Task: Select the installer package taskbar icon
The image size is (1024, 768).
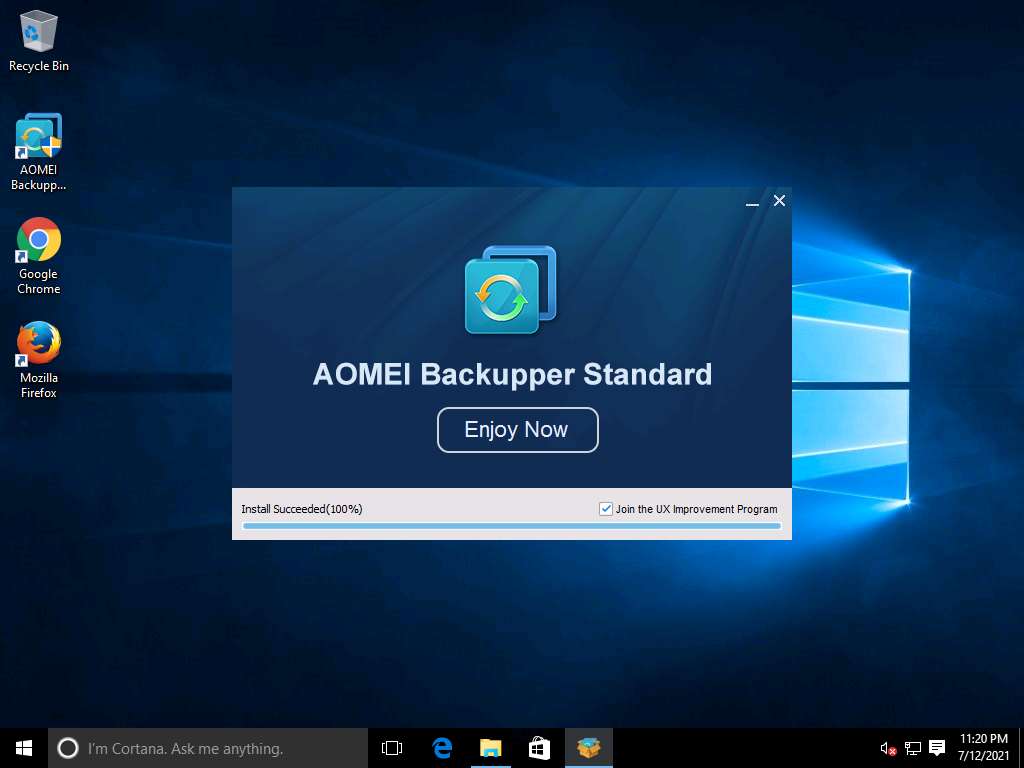Action: tap(588, 748)
